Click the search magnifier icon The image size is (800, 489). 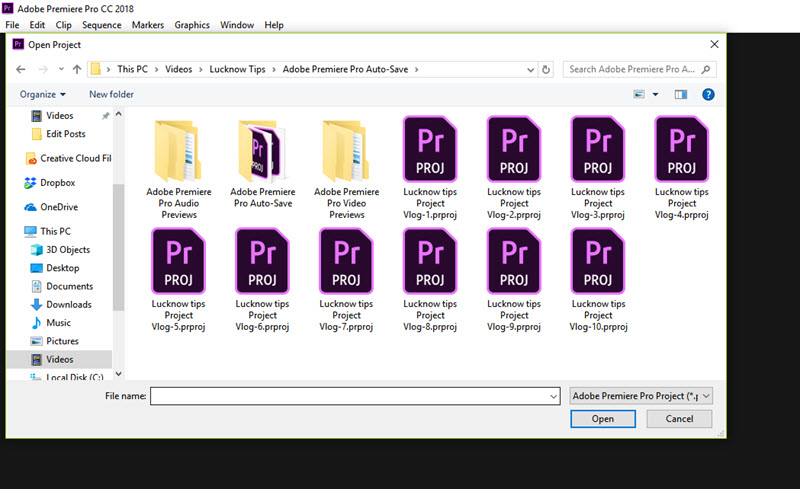[x=706, y=69]
